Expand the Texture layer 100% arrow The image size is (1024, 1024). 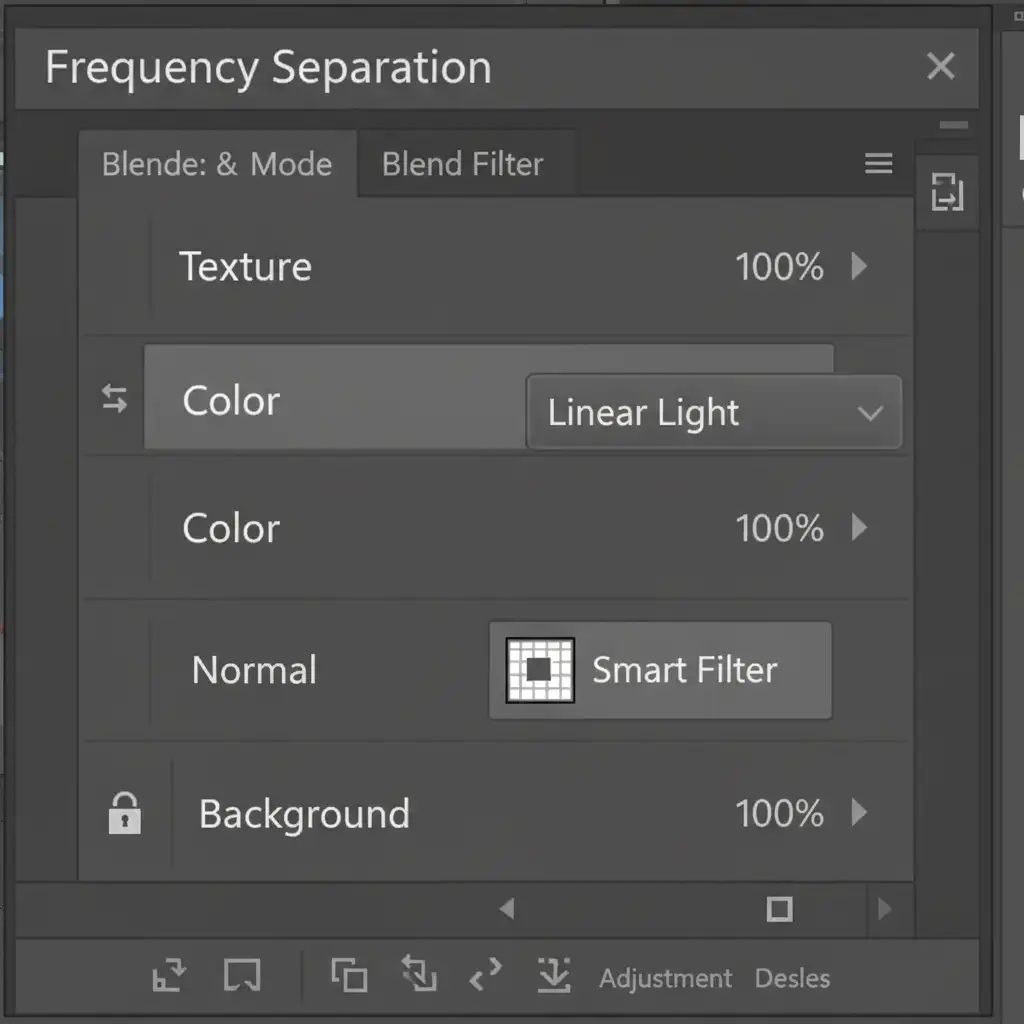coord(858,266)
